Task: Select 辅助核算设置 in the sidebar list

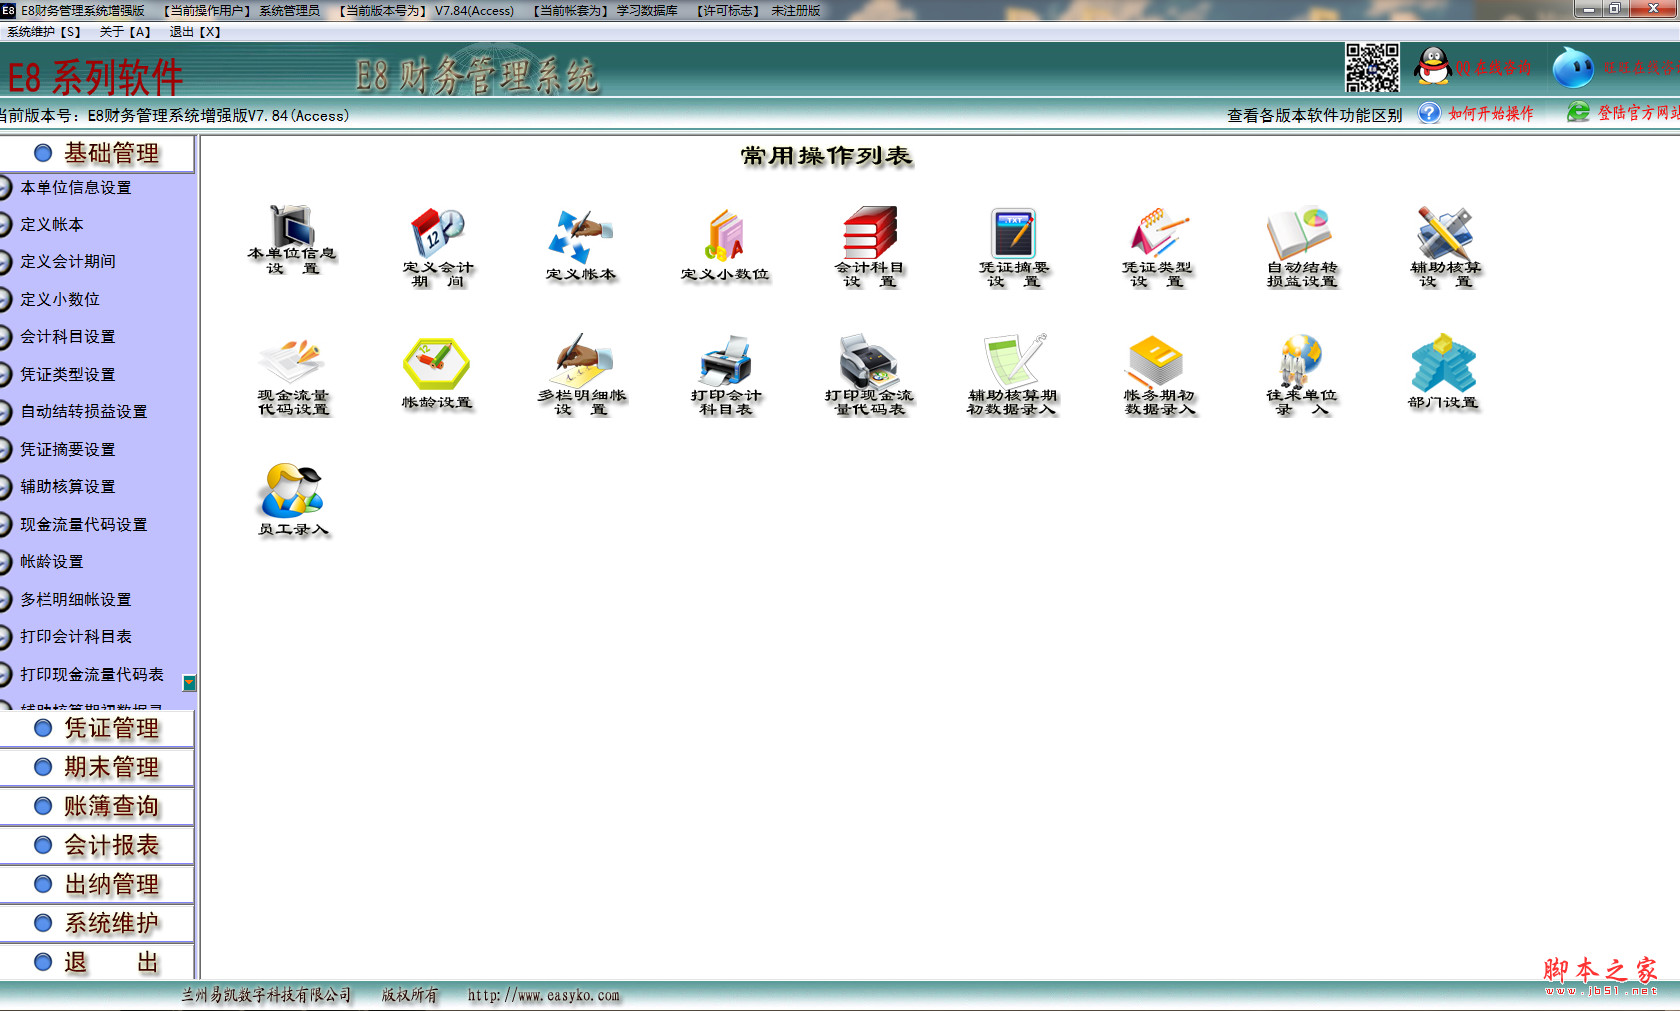Action: [68, 487]
